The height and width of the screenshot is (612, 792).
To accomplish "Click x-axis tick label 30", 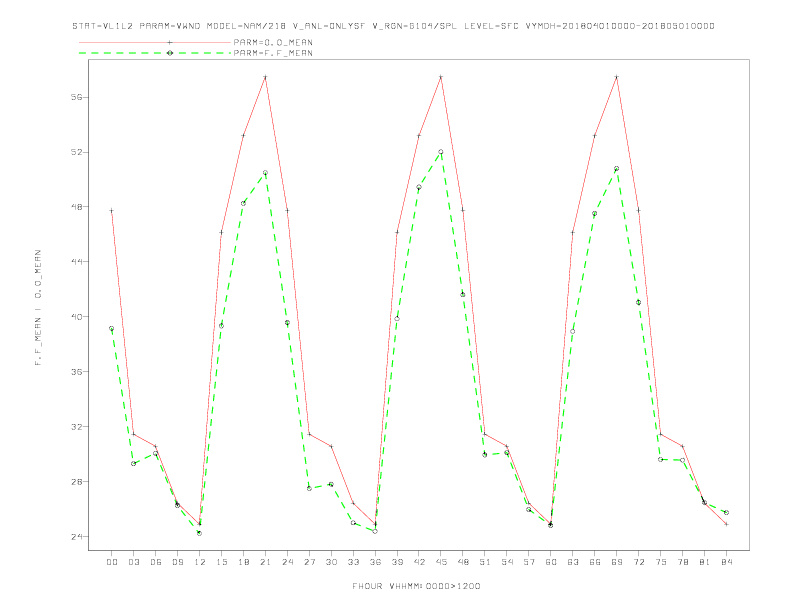I will pos(331,562).
